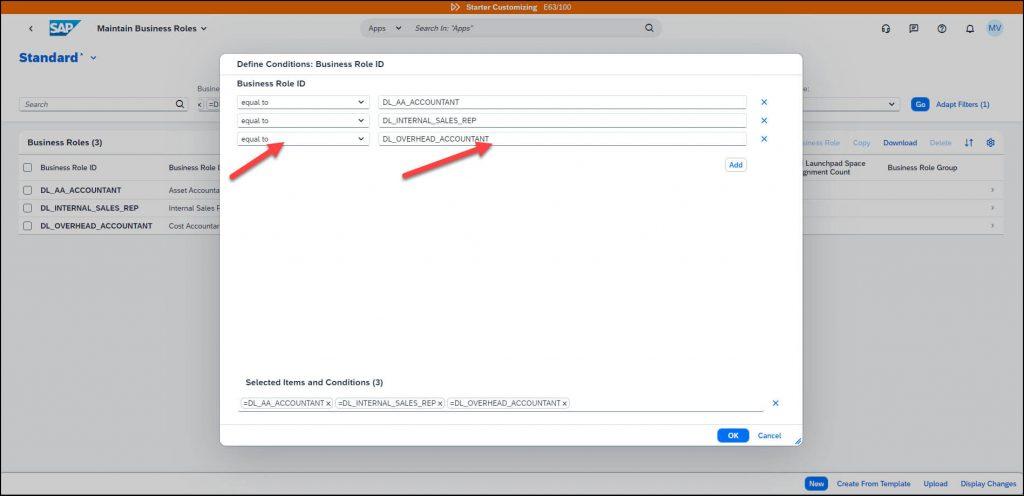Click the DL_OVERHEAD_ACCOUNTANT condition value field
Screen dimensions: 1024x496
click(562, 139)
